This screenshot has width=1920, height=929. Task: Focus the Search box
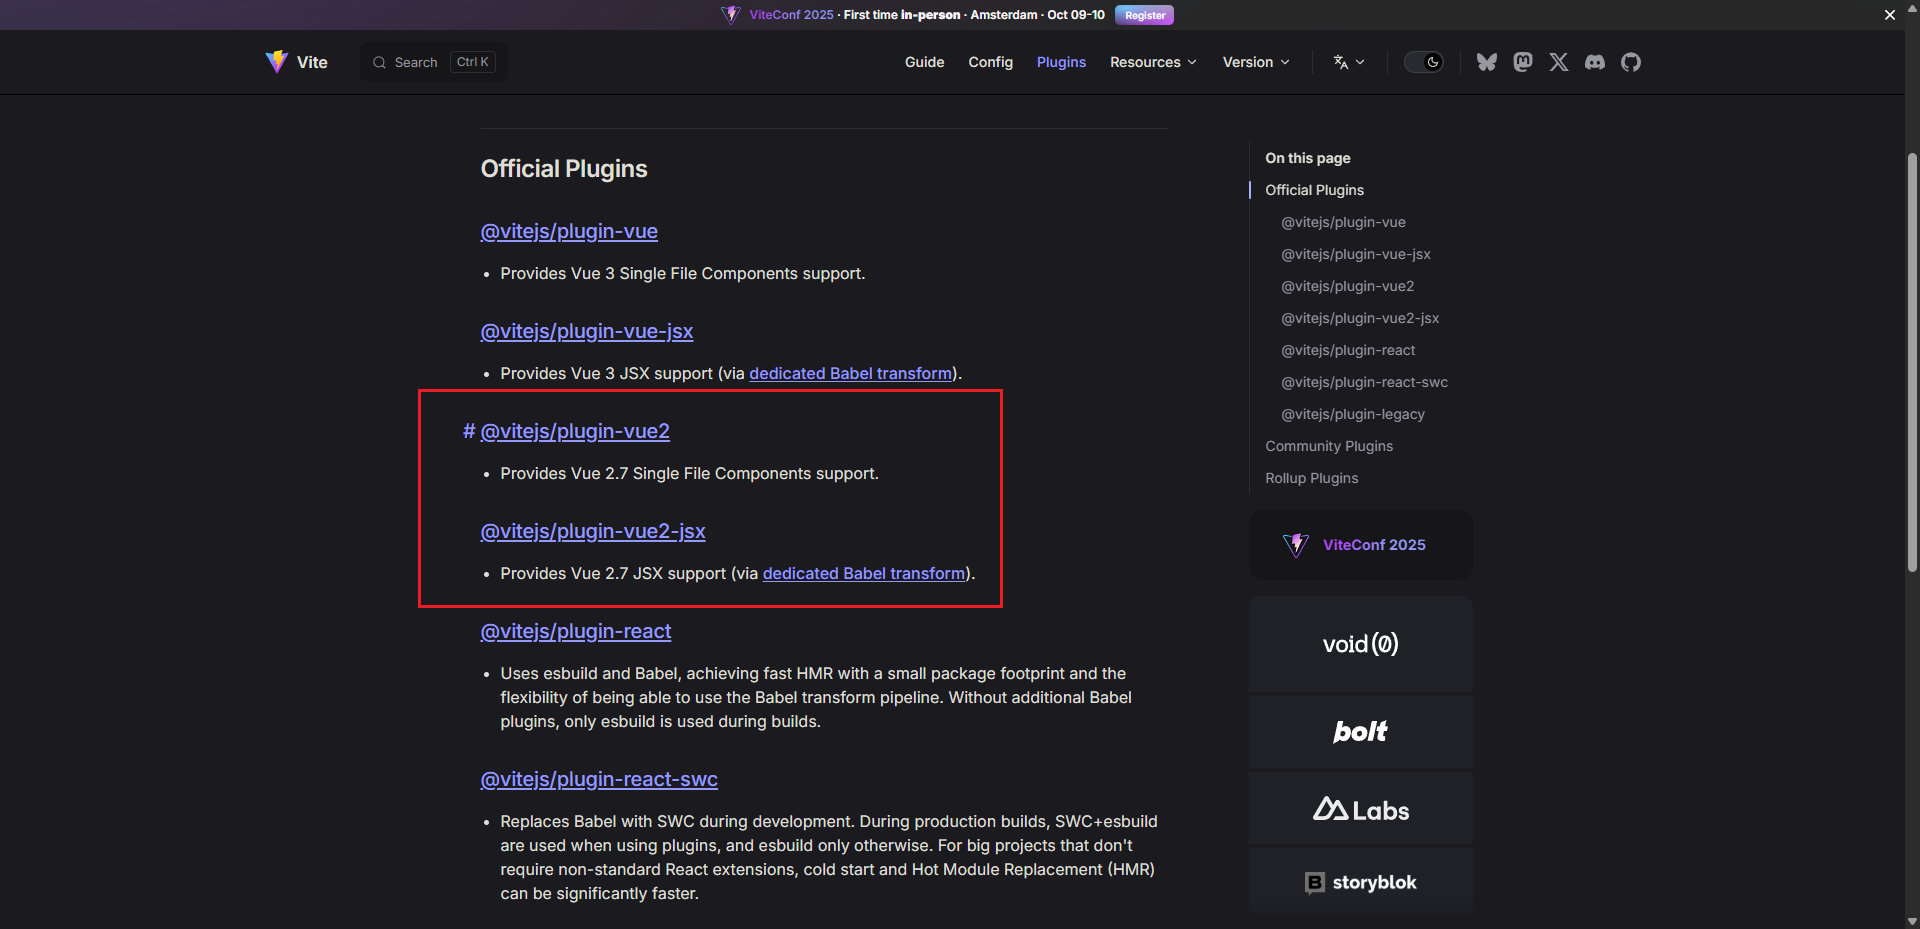(433, 62)
